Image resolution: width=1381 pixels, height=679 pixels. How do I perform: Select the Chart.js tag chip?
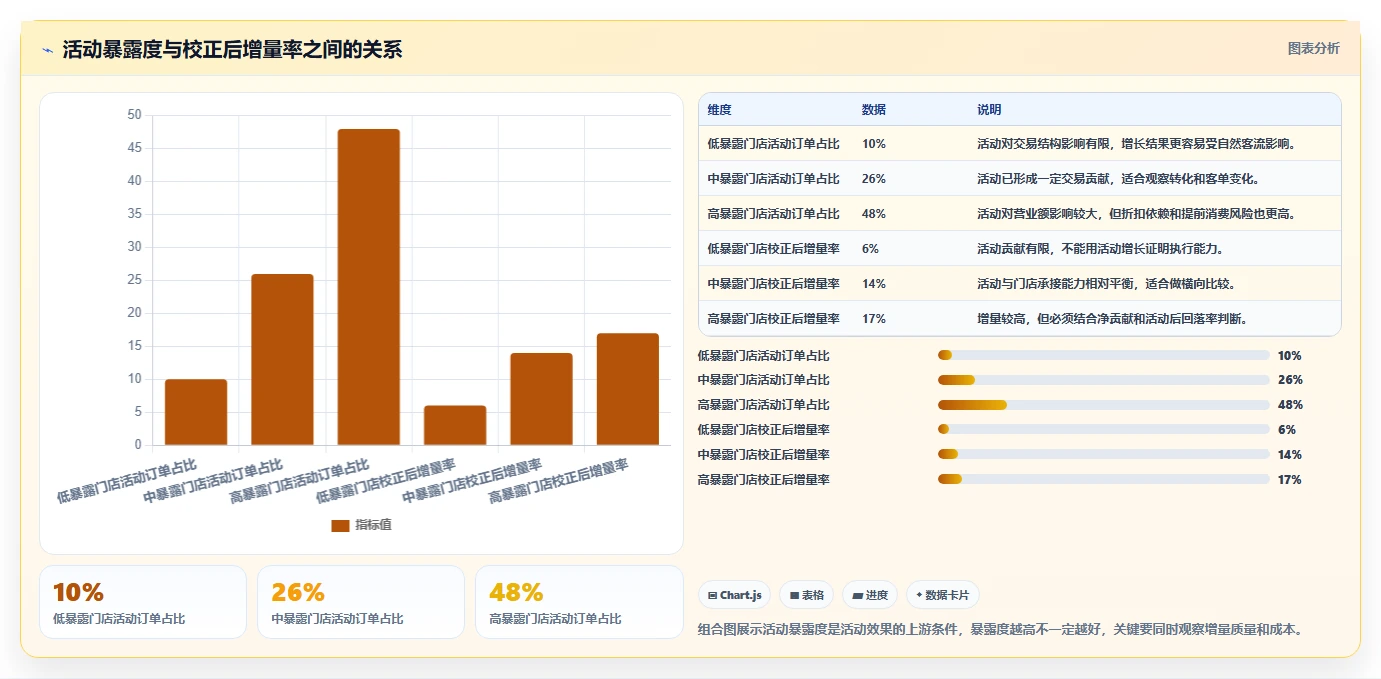point(735,595)
